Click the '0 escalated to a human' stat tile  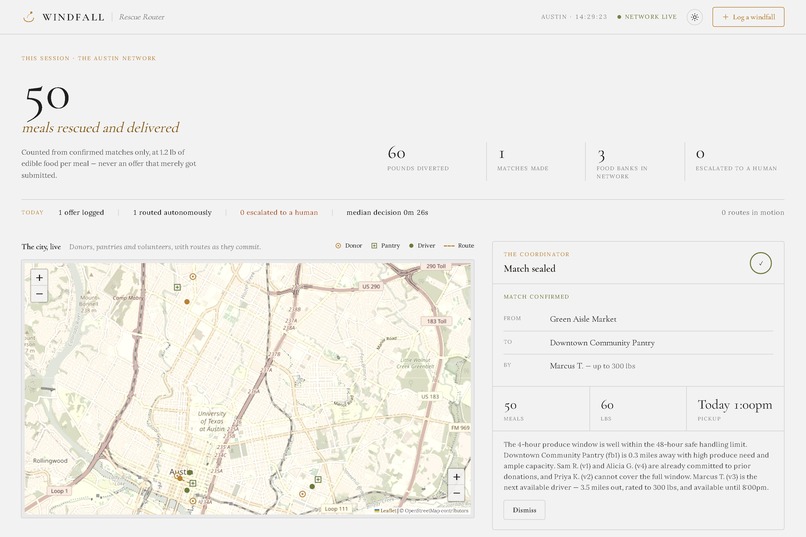[736, 158]
